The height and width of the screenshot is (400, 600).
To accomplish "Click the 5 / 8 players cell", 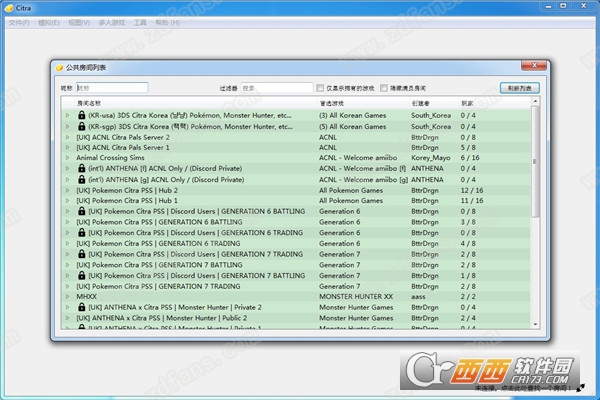I will (468, 147).
